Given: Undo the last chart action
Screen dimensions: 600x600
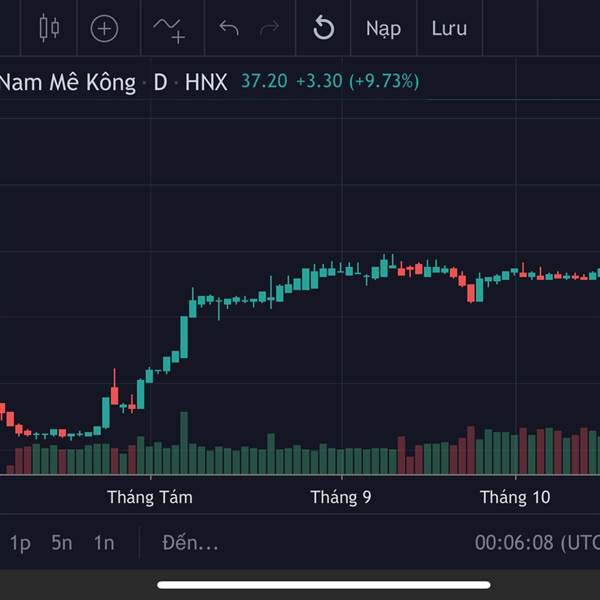Looking at the screenshot, I should pos(229,28).
